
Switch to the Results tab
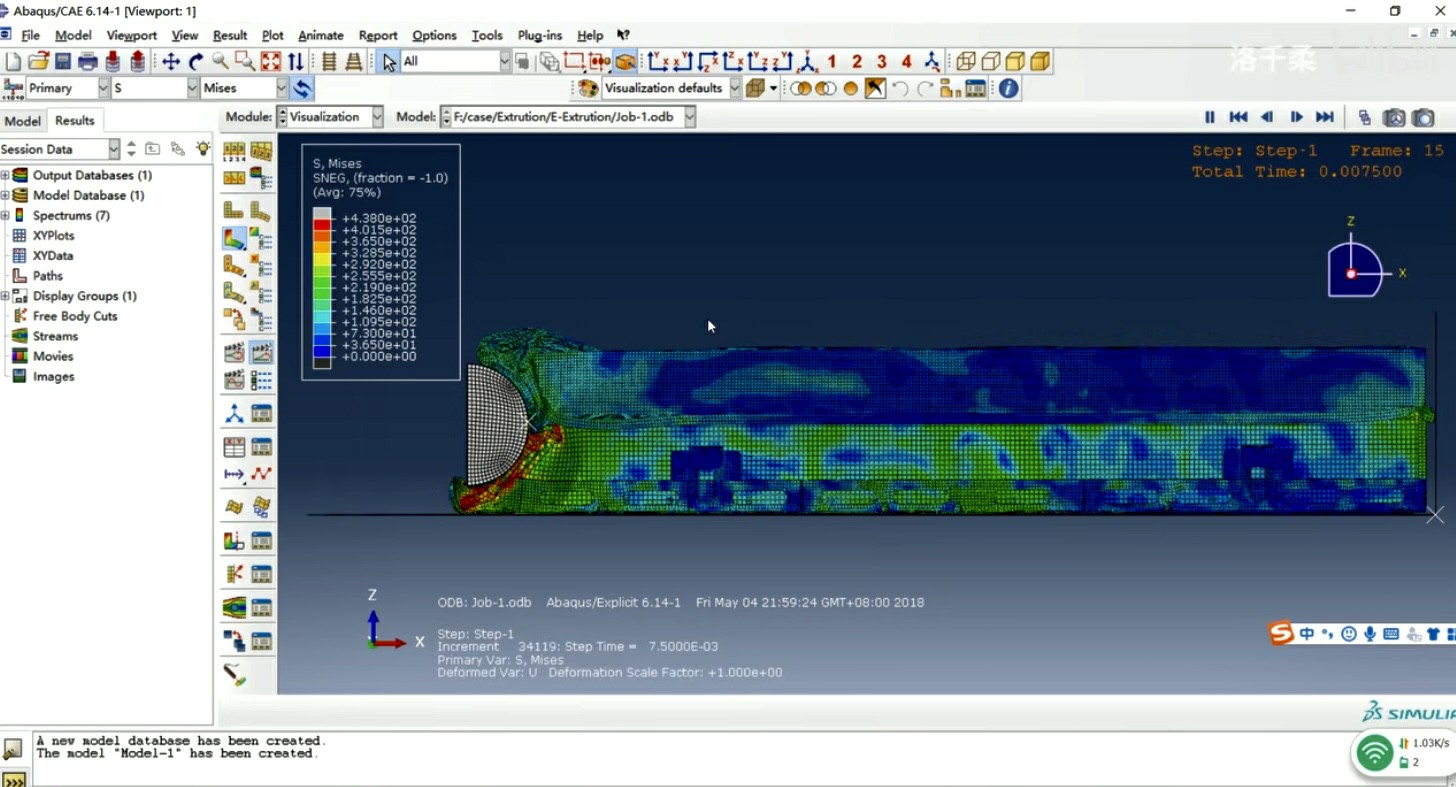coord(74,121)
